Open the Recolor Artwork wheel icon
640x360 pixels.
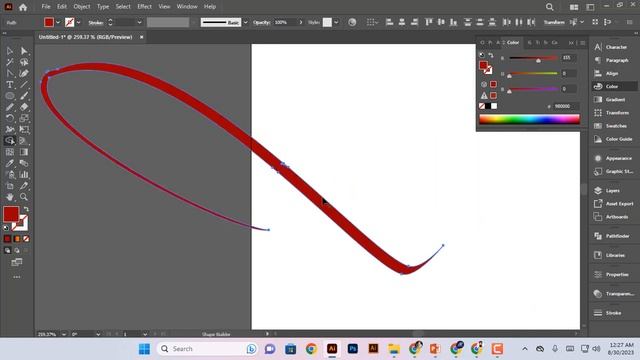[352, 22]
